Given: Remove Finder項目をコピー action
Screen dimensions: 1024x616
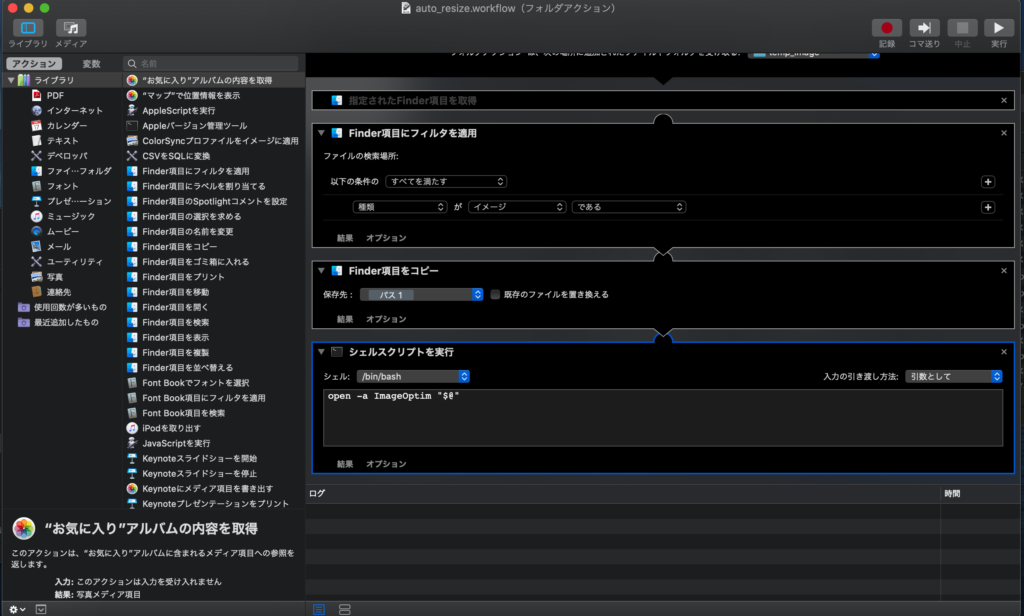Looking at the screenshot, I should pyautogui.click(x=1004, y=270).
